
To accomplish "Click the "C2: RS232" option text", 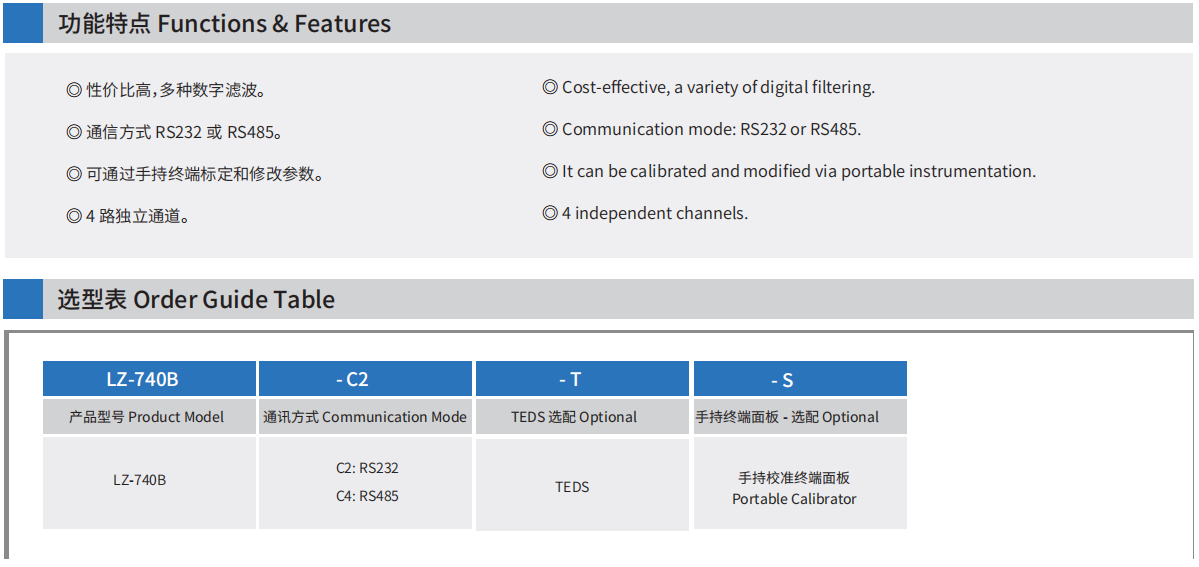I will coord(367,468).
